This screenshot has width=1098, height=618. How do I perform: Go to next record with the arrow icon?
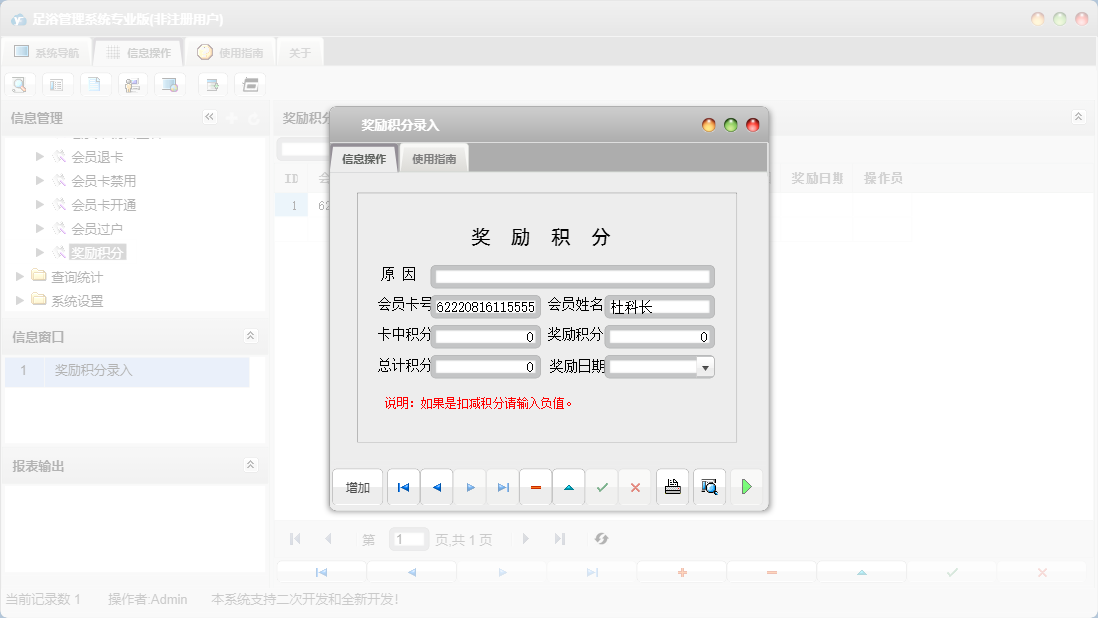pos(469,487)
